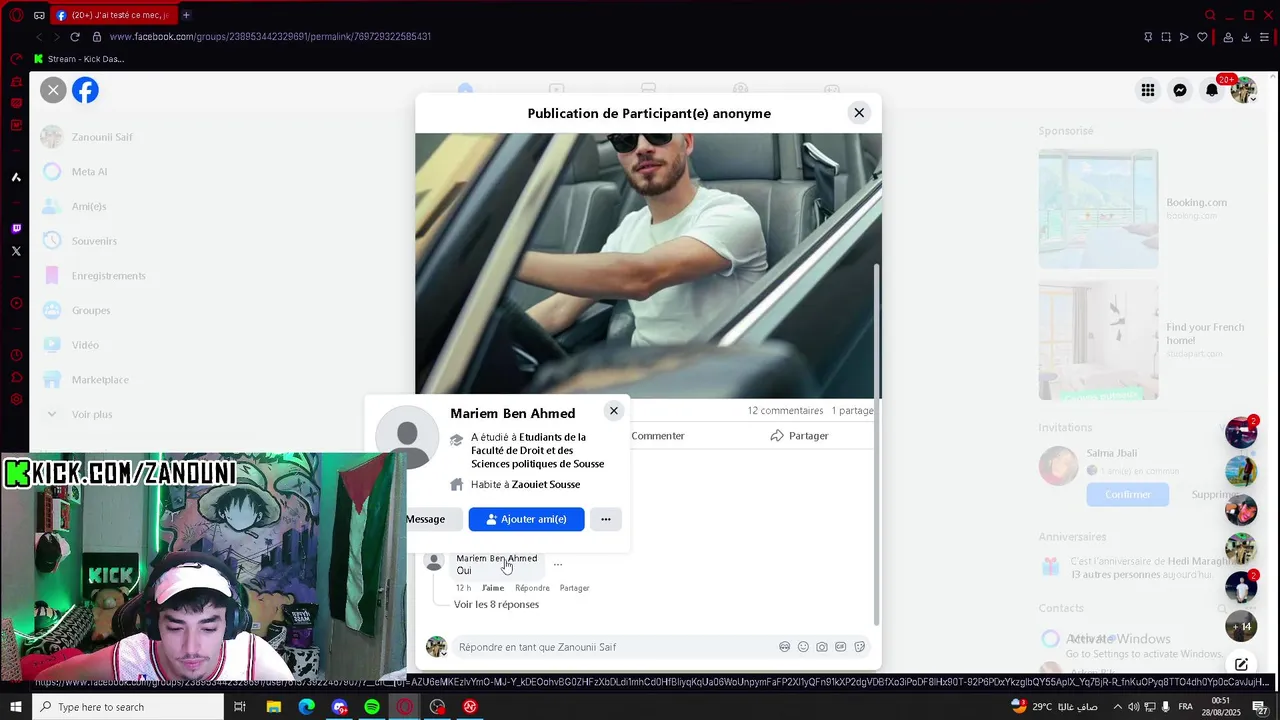The height and width of the screenshot is (720, 1280).
Task: Open Messenger from the top bar
Action: coord(1180,90)
